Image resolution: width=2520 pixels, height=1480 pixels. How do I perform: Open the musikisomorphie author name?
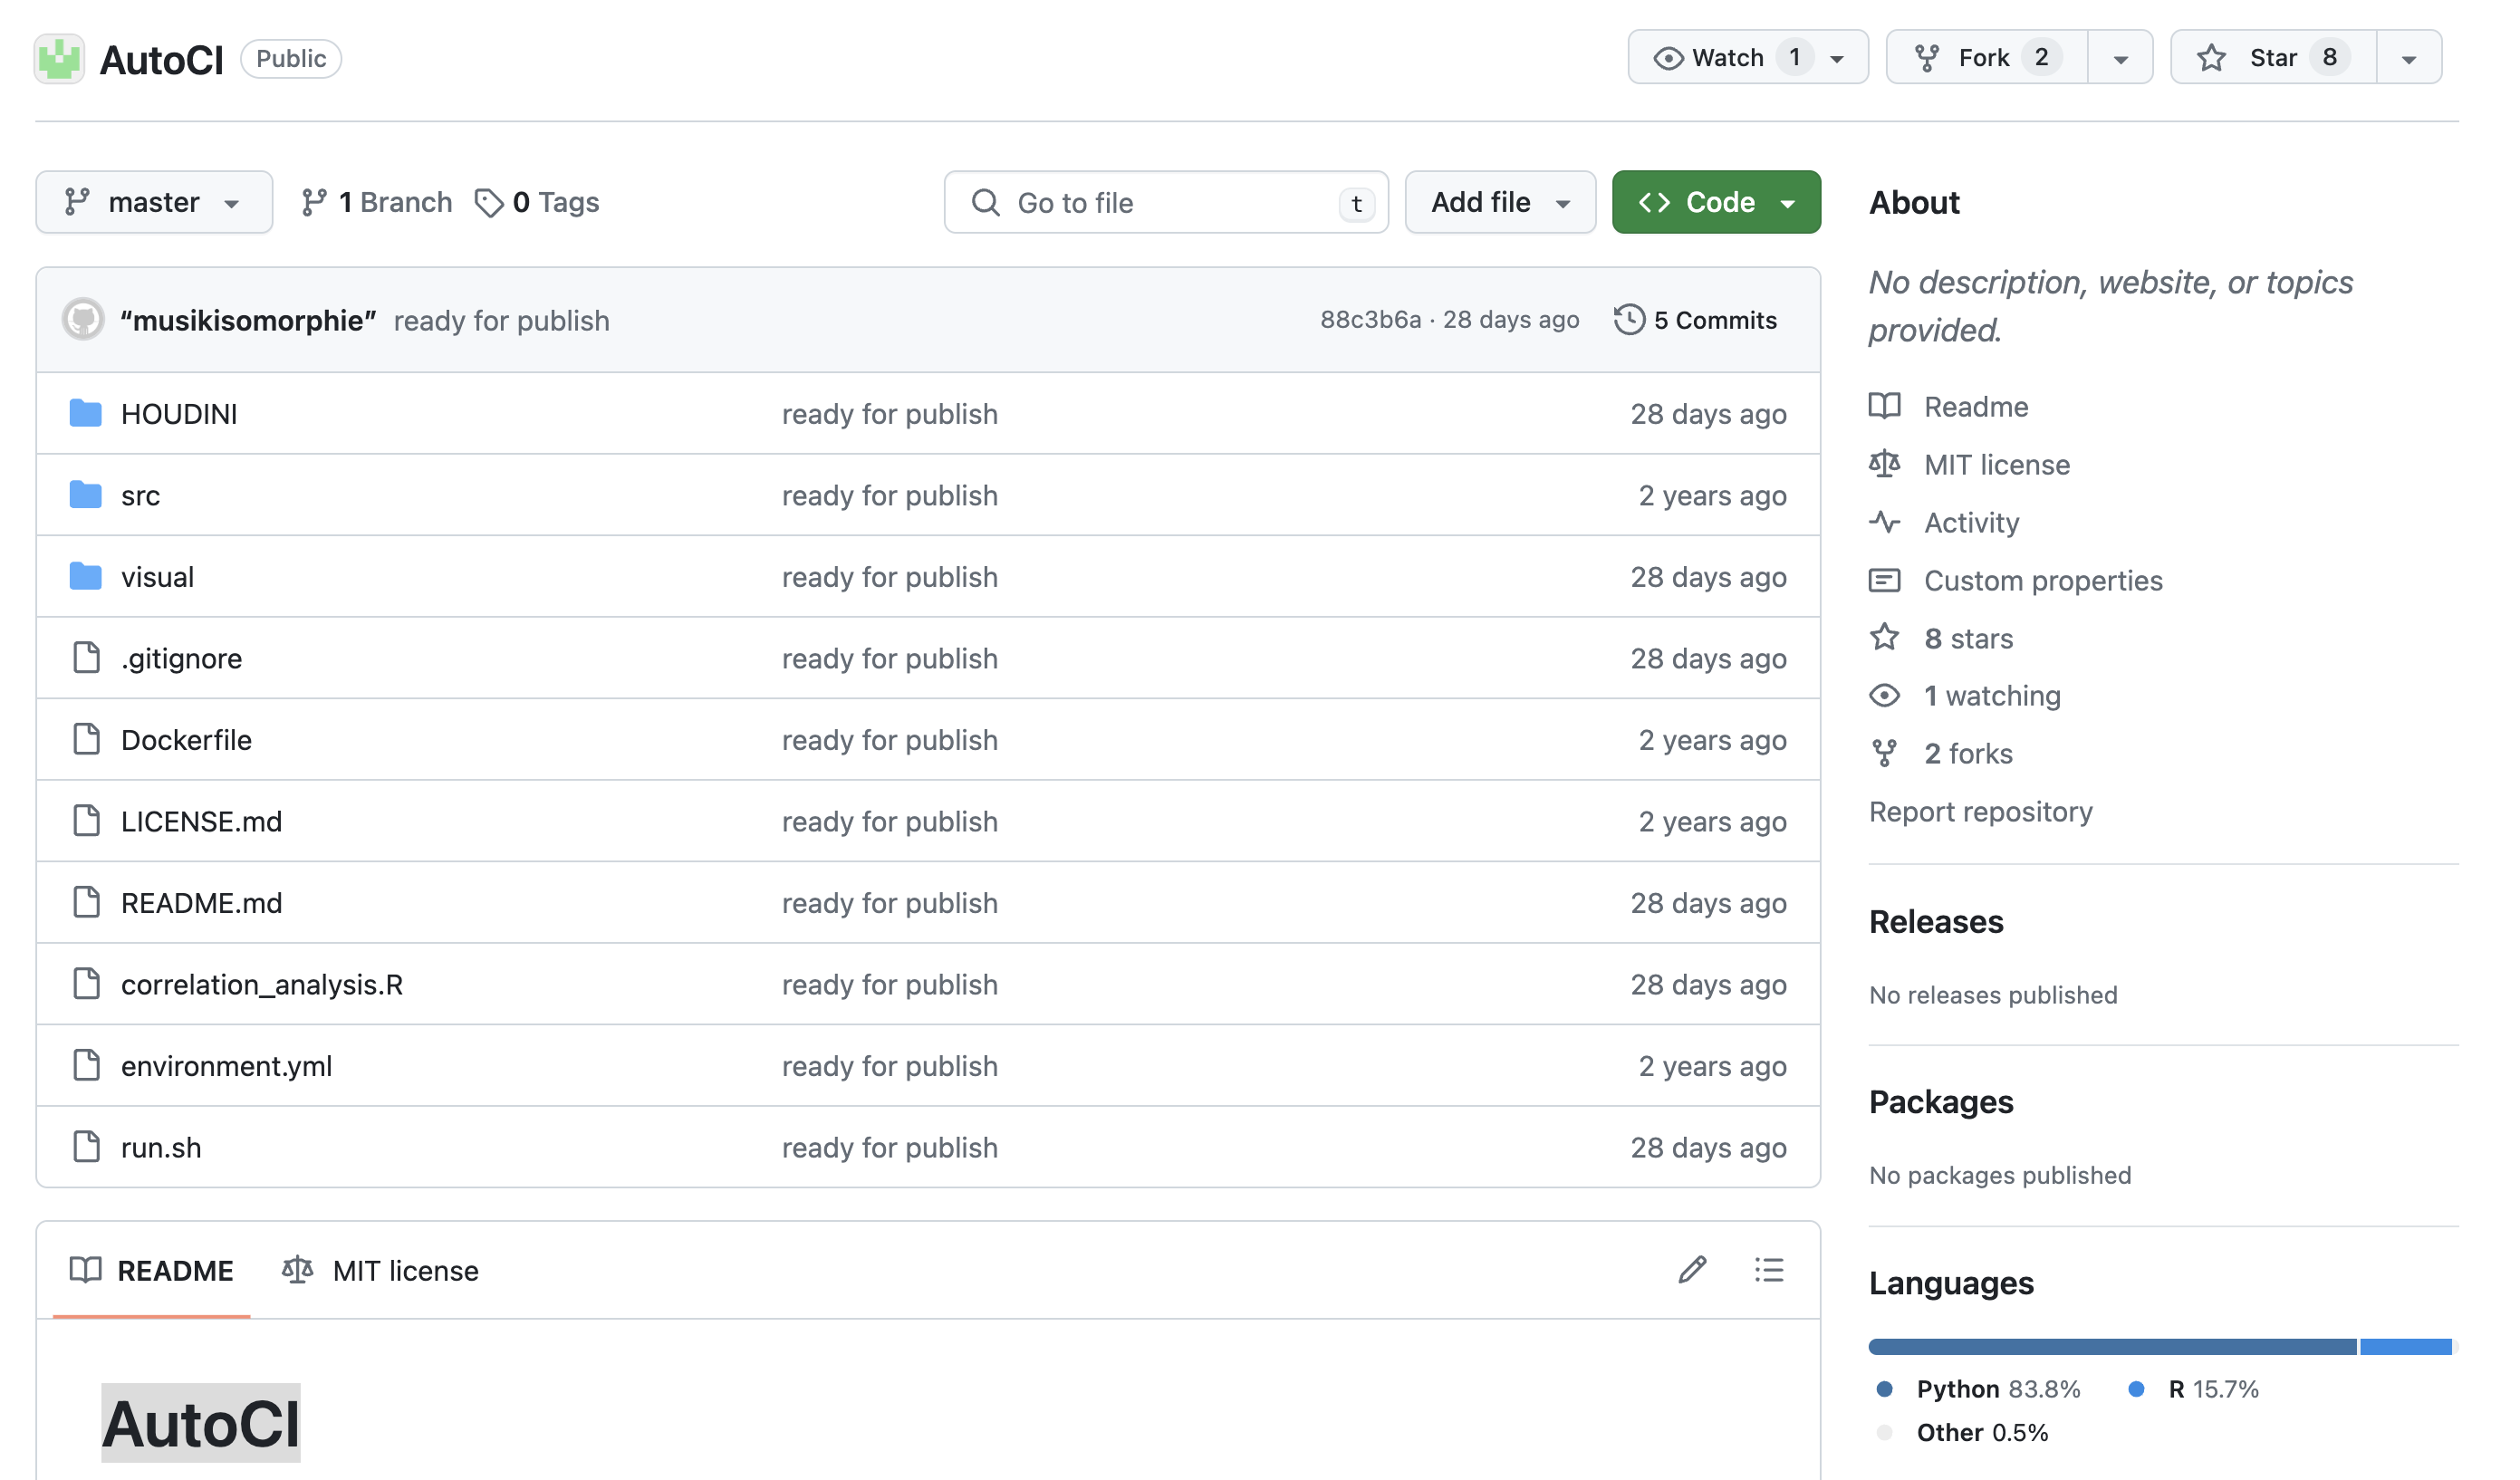pos(248,320)
